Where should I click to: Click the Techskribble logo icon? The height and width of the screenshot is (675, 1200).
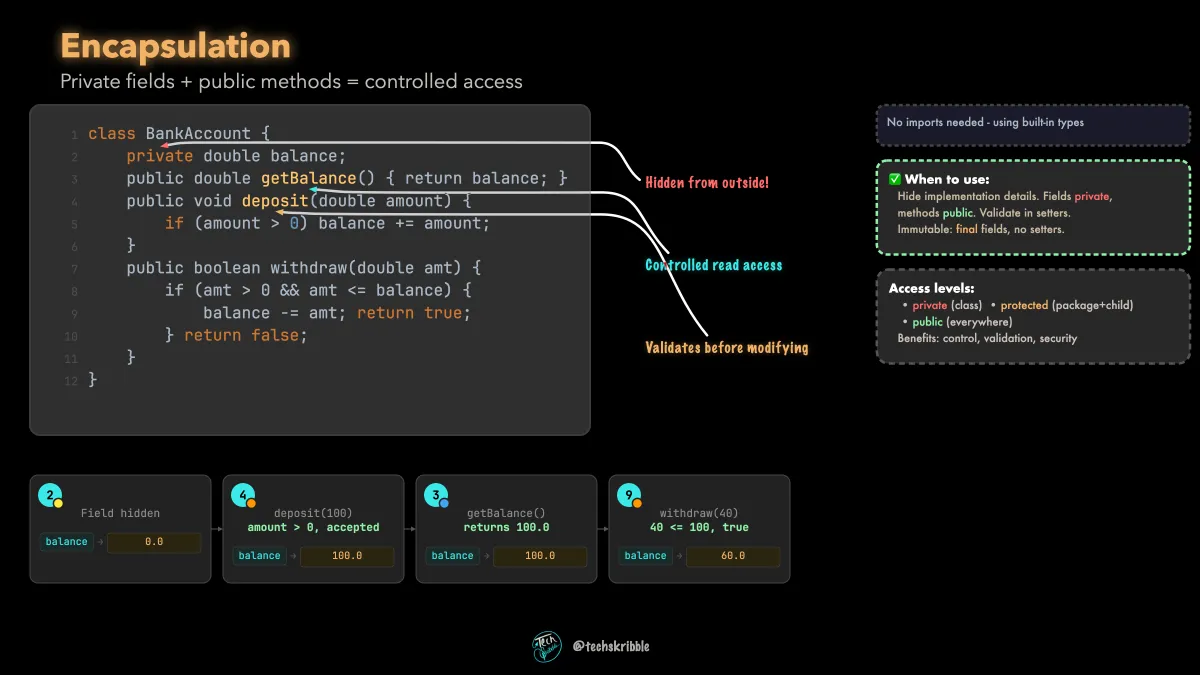(x=547, y=646)
